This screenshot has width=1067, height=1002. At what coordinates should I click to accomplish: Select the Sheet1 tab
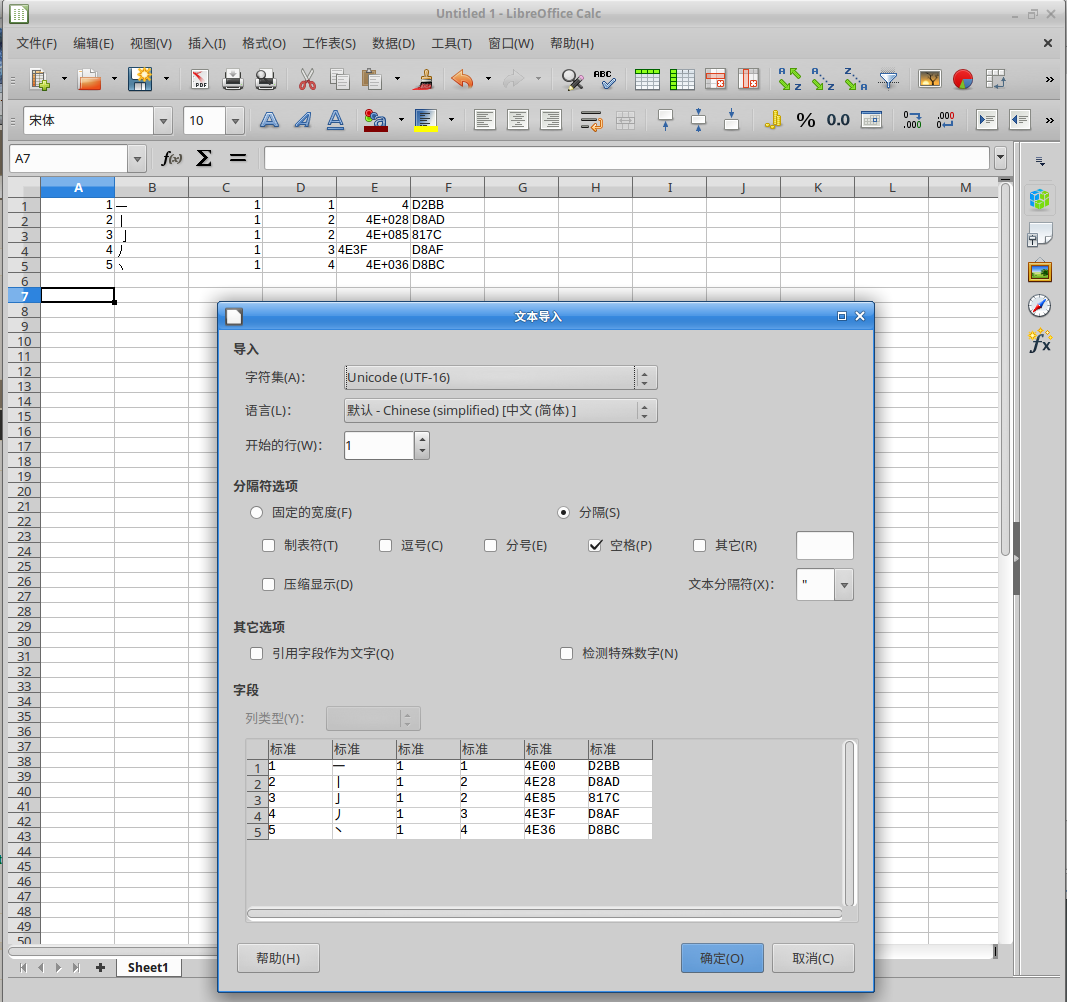pos(148,967)
